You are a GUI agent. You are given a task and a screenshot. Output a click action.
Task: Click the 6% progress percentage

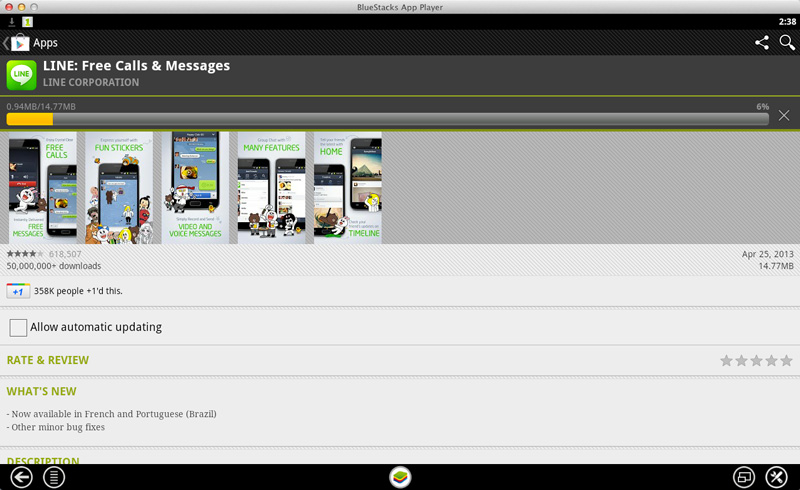click(x=762, y=107)
